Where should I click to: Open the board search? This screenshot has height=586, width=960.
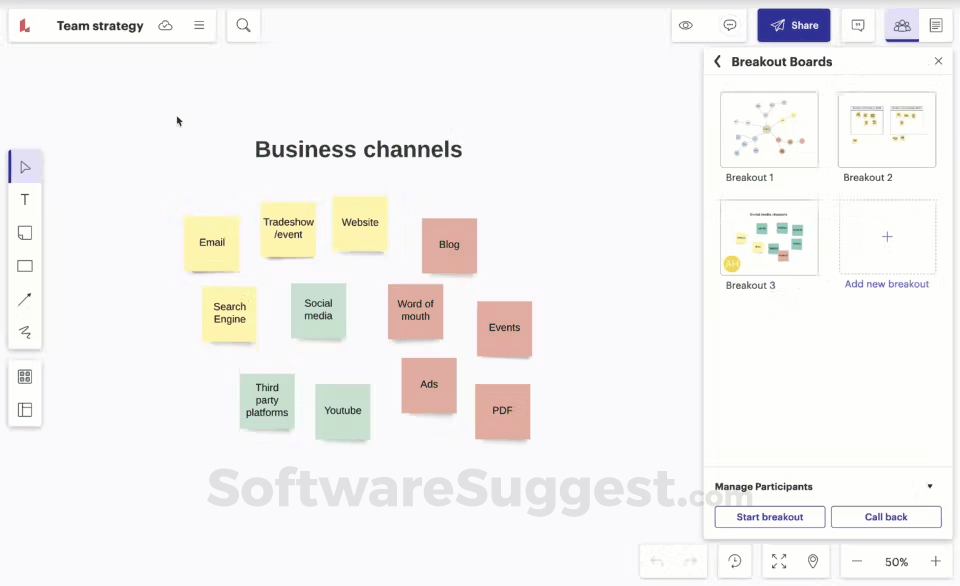coord(243,25)
